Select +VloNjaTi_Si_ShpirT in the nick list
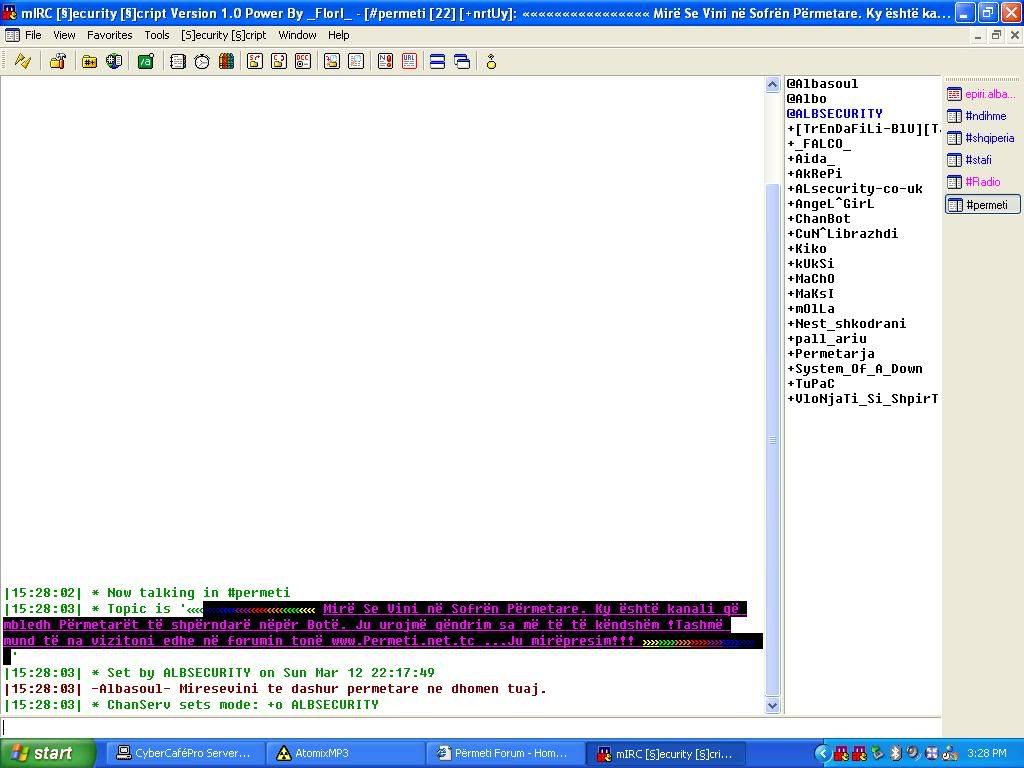This screenshot has height=768, width=1024. pyautogui.click(x=863, y=399)
